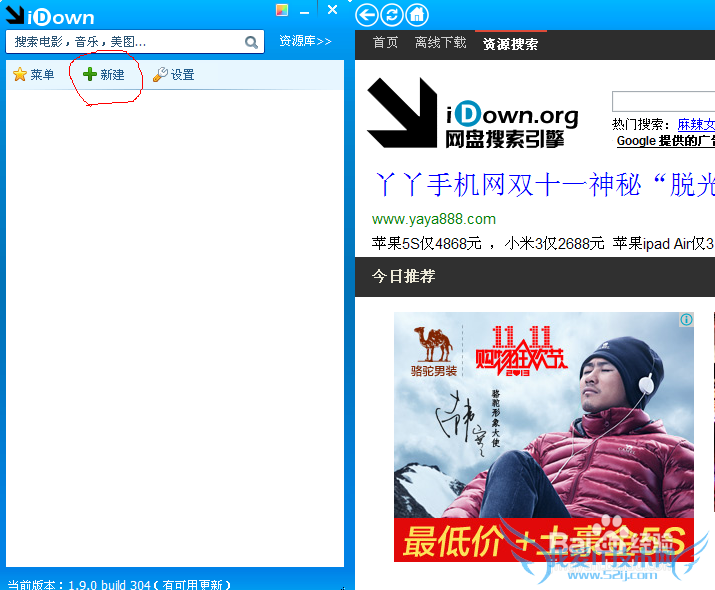Visit the www.yaya888.com link
This screenshot has height=590, width=715.
tap(434, 219)
